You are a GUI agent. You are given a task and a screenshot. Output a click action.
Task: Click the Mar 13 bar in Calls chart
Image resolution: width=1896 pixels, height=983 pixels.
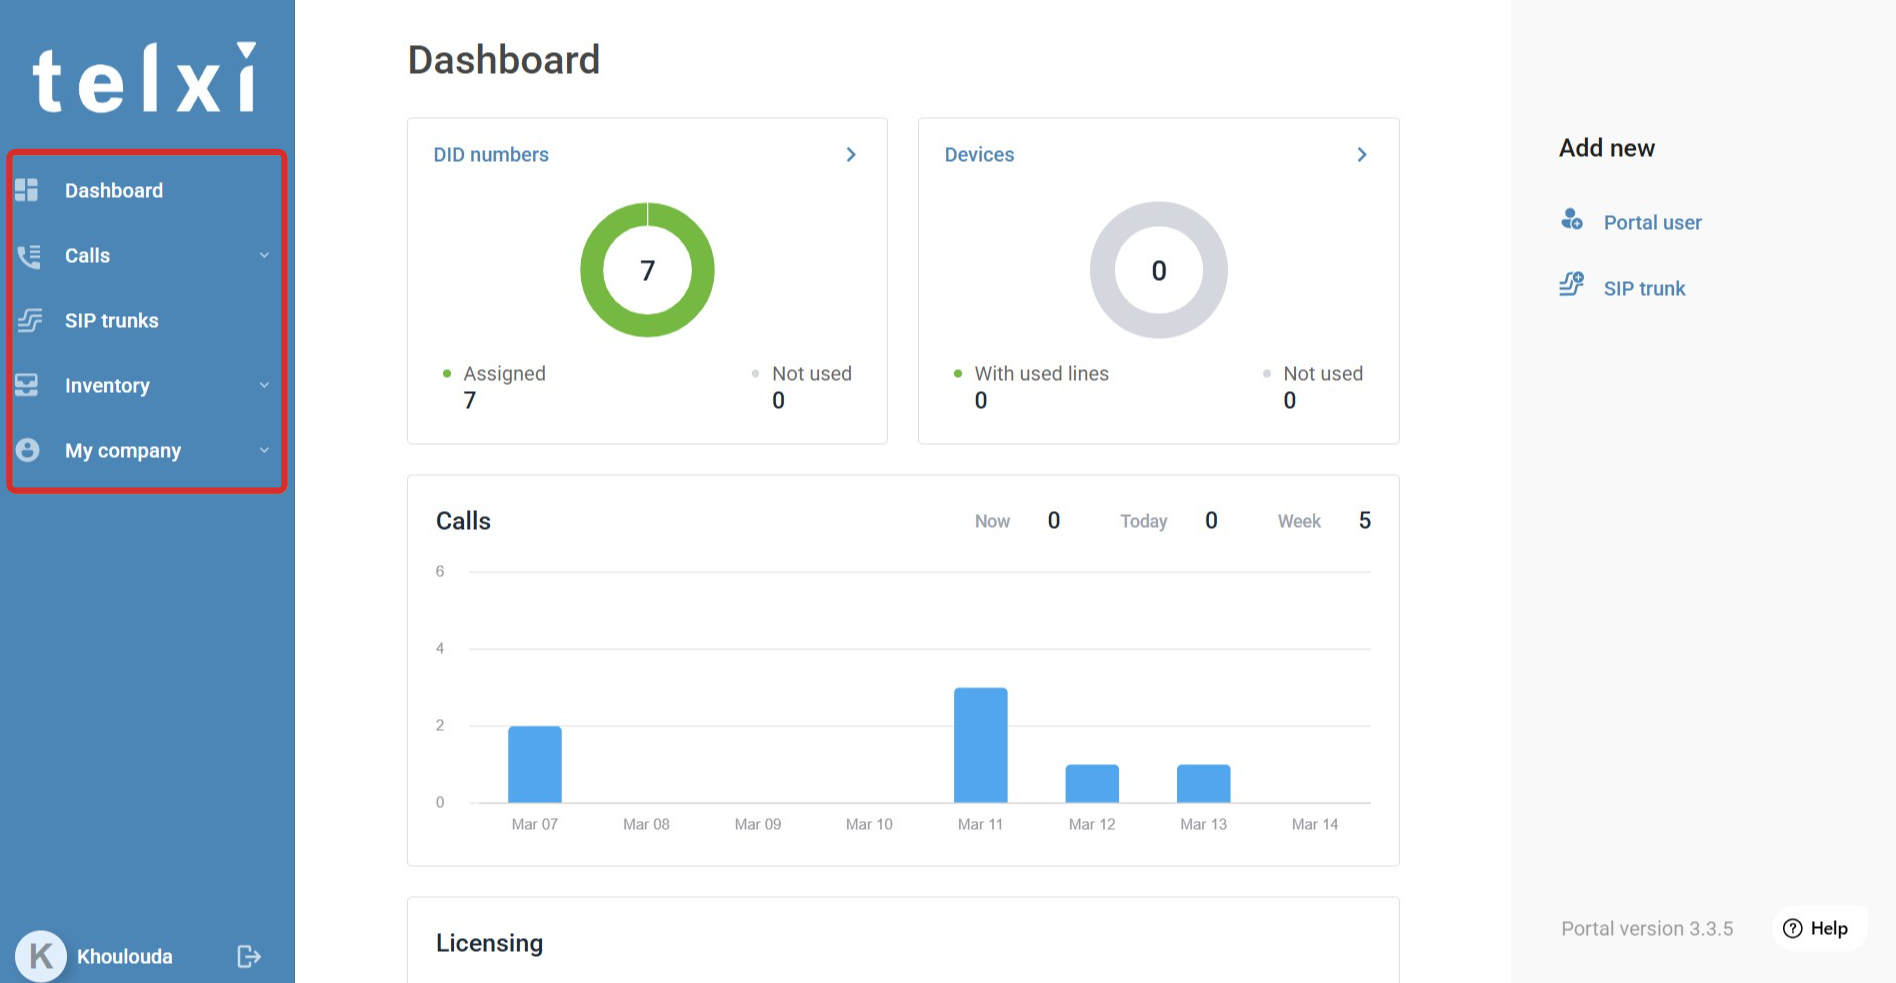tap(1204, 783)
